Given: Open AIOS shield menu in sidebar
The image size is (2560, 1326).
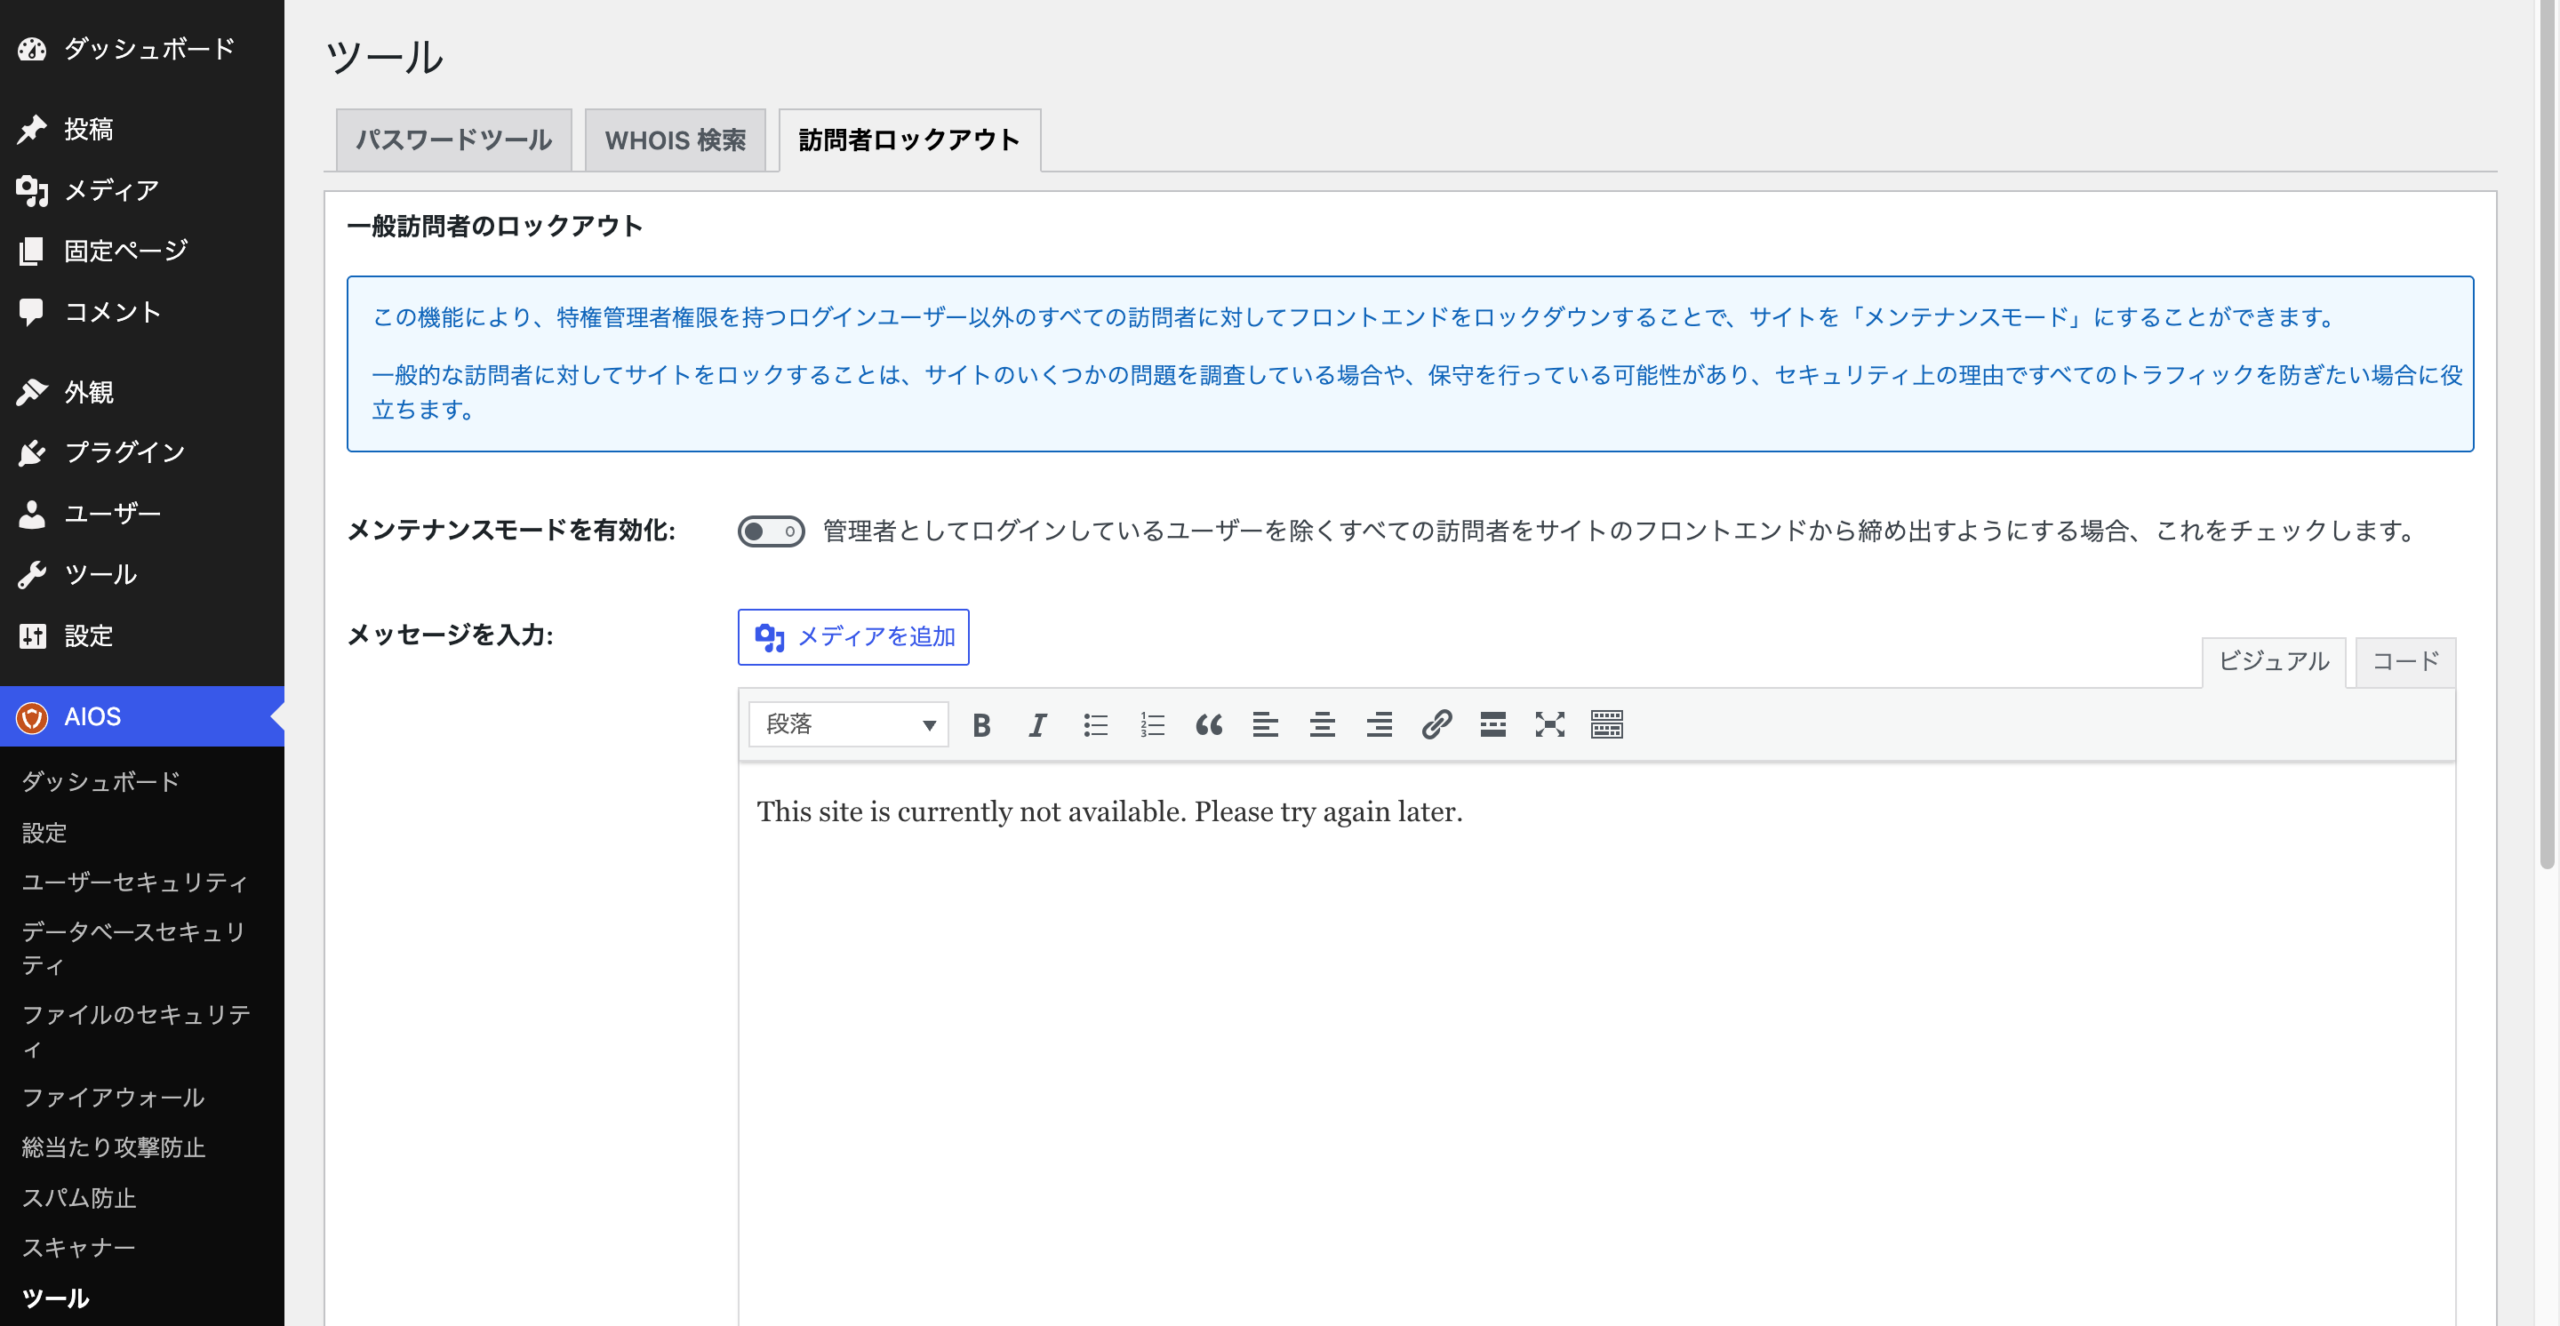Looking at the screenshot, I should [142, 716].
